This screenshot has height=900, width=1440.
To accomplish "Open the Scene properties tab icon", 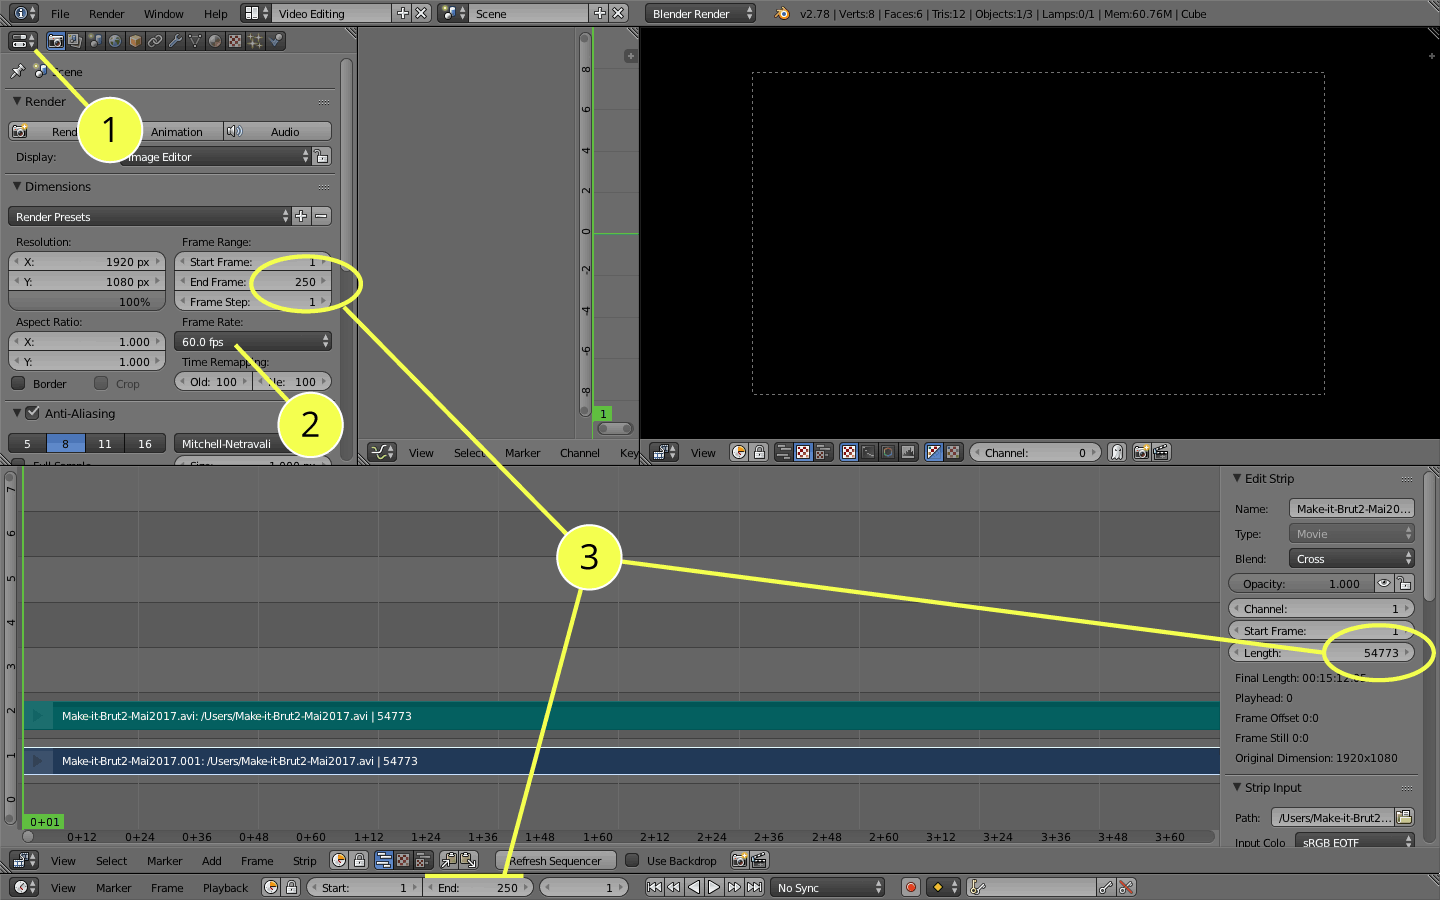I will click(x=95, y=41).
